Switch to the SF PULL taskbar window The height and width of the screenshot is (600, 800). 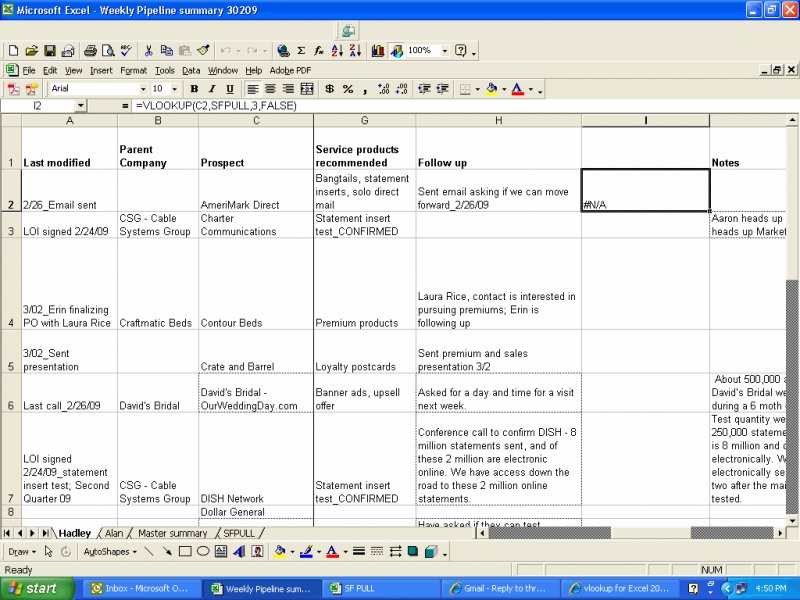point(383,588)
